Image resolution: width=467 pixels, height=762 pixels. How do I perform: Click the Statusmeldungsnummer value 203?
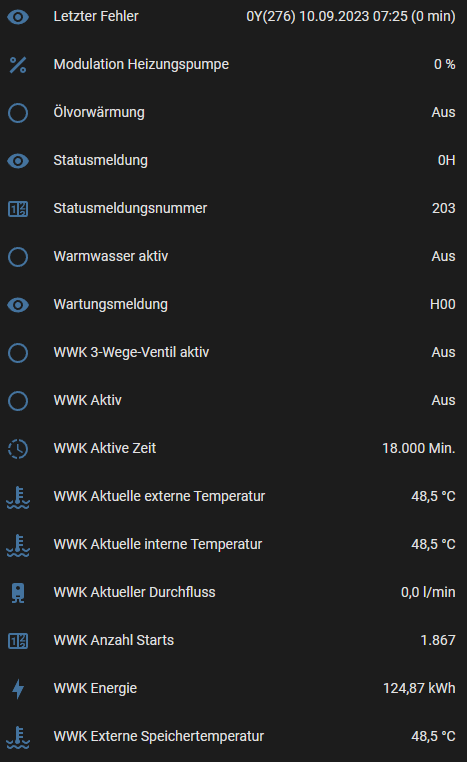[x=444, y=208]
